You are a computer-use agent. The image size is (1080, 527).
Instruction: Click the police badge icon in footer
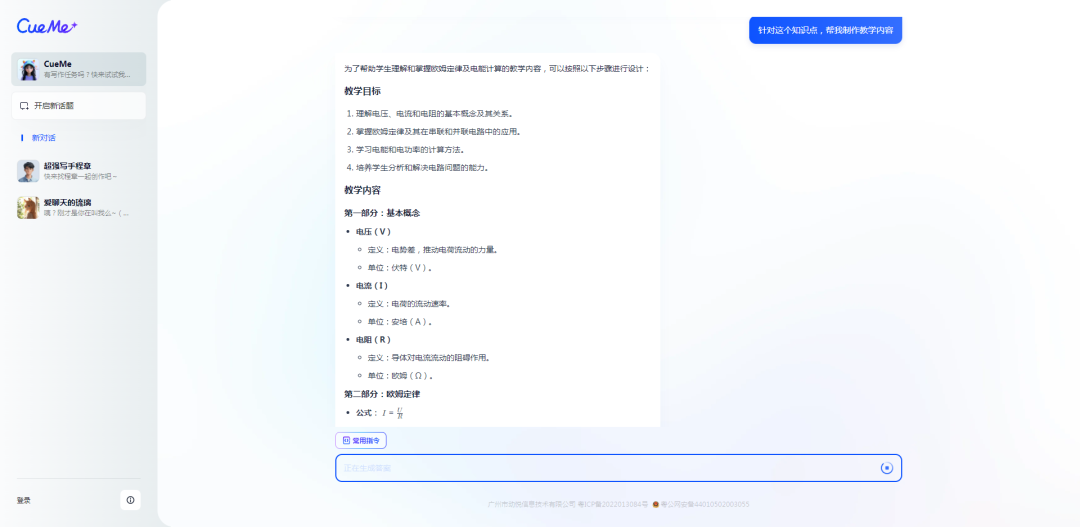pos(655,504)
